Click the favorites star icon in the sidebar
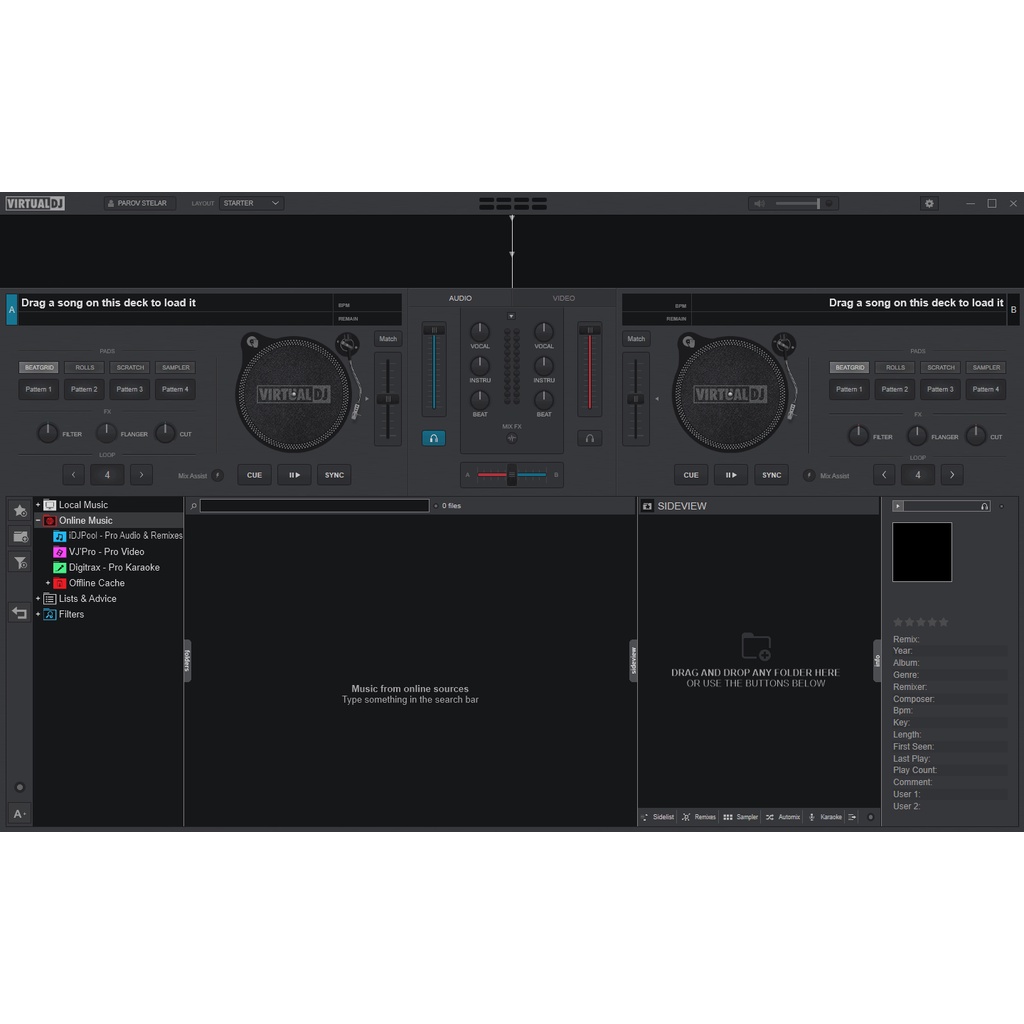The height and width of the screenshot is (1024, 1024). click(x=19, y=510)
